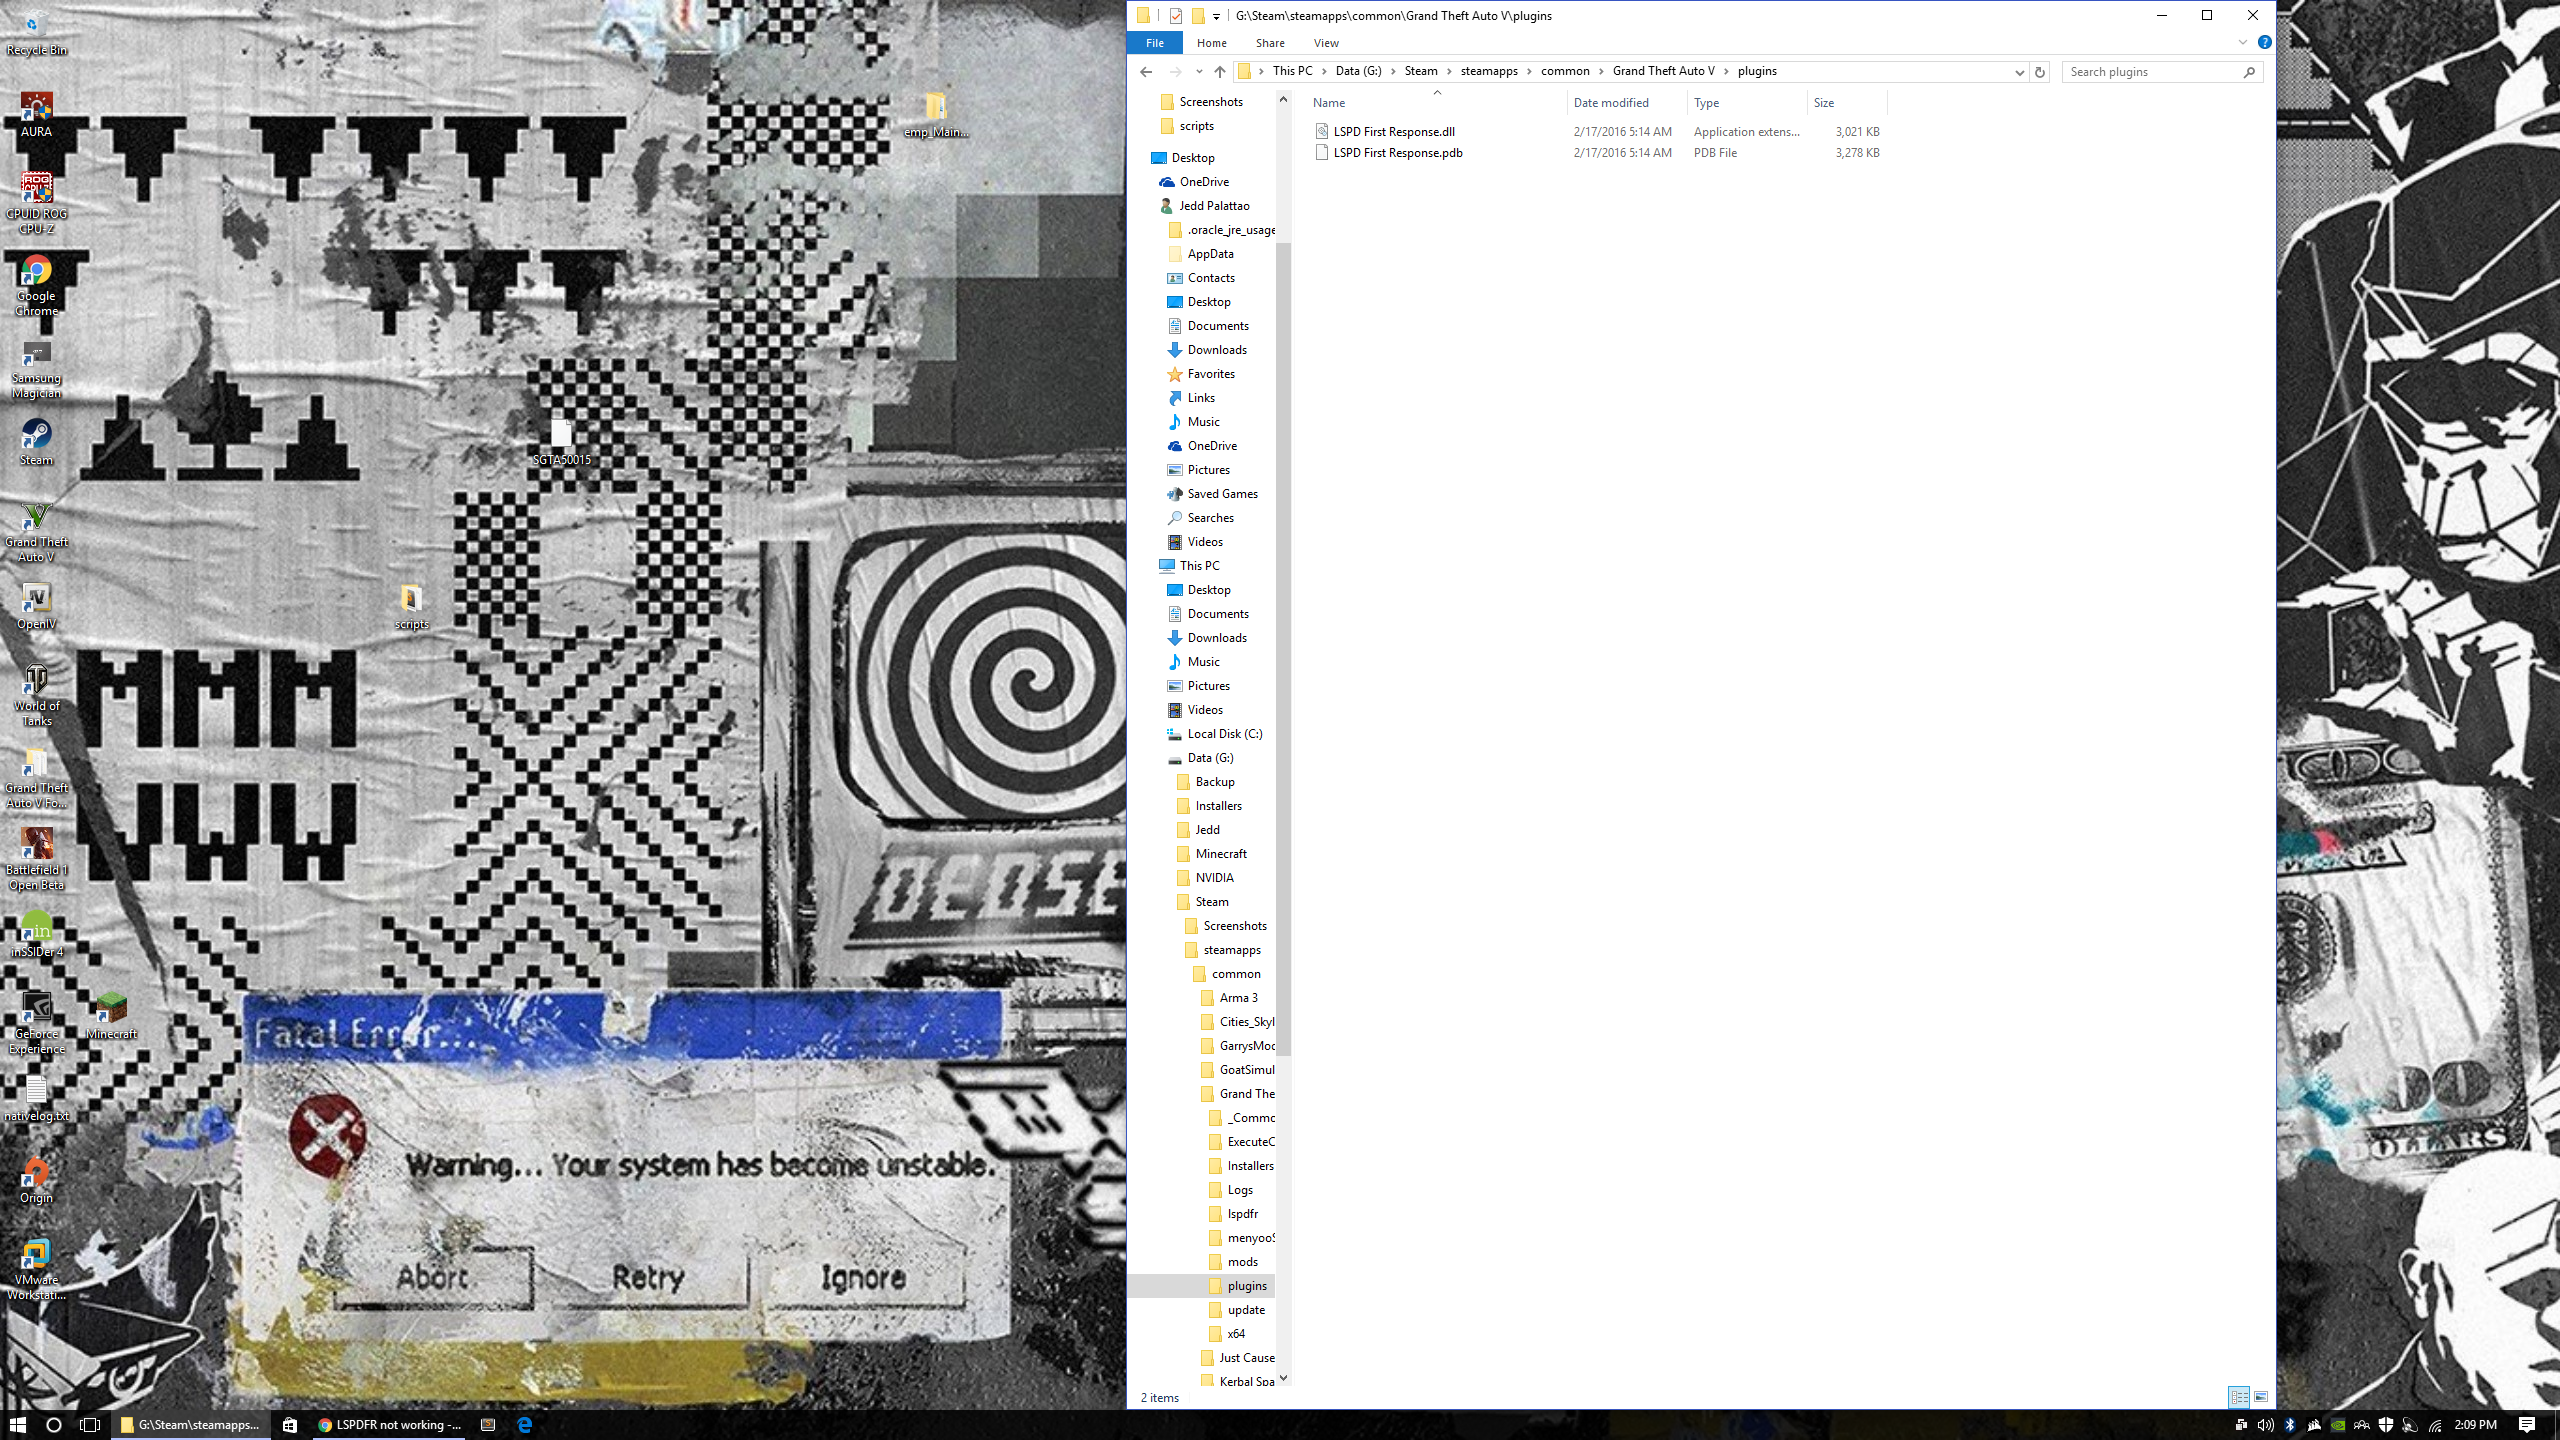Screen dimensions: 2560x1440
Task: Open the address bar history dropdown
Action: (x=2019, y=72)
